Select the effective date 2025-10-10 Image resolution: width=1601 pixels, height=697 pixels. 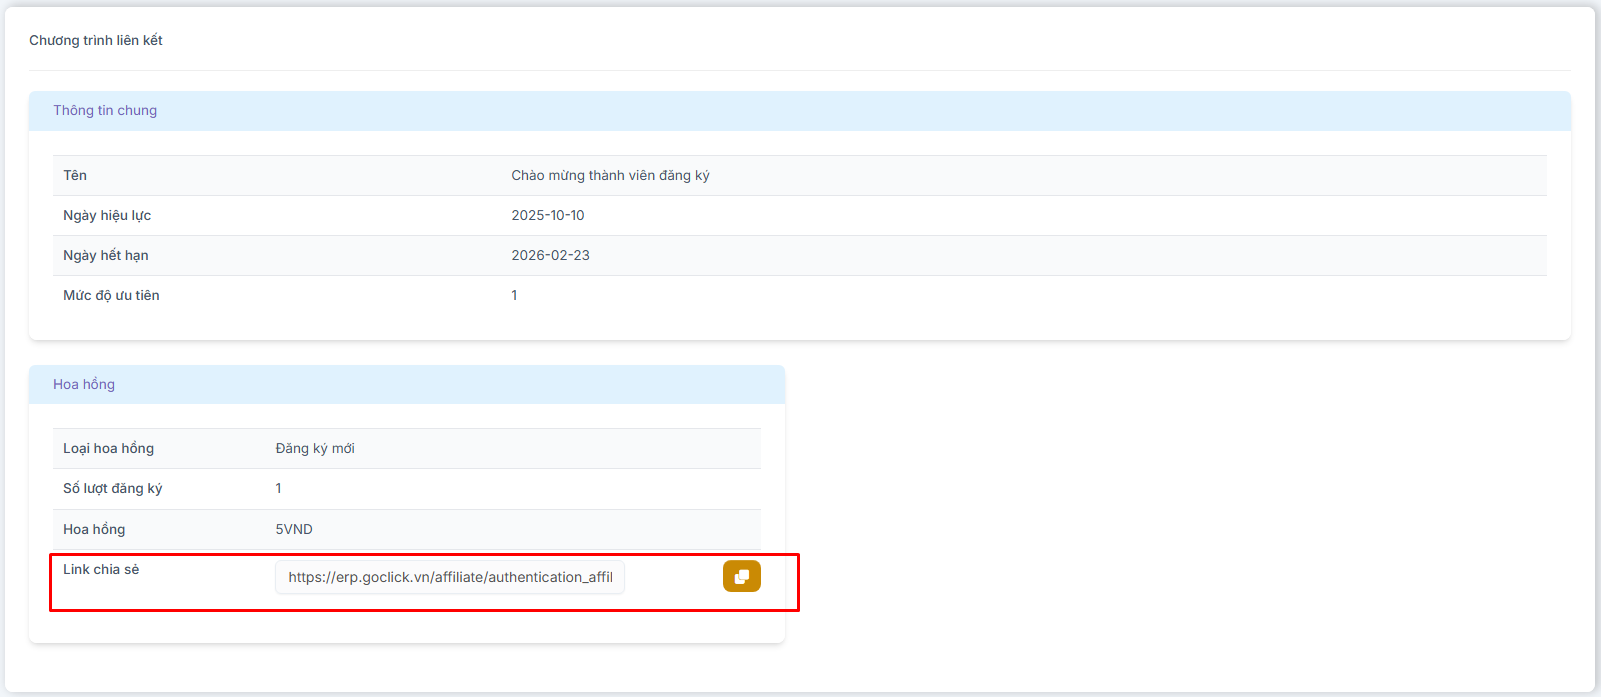coord(548,215)
